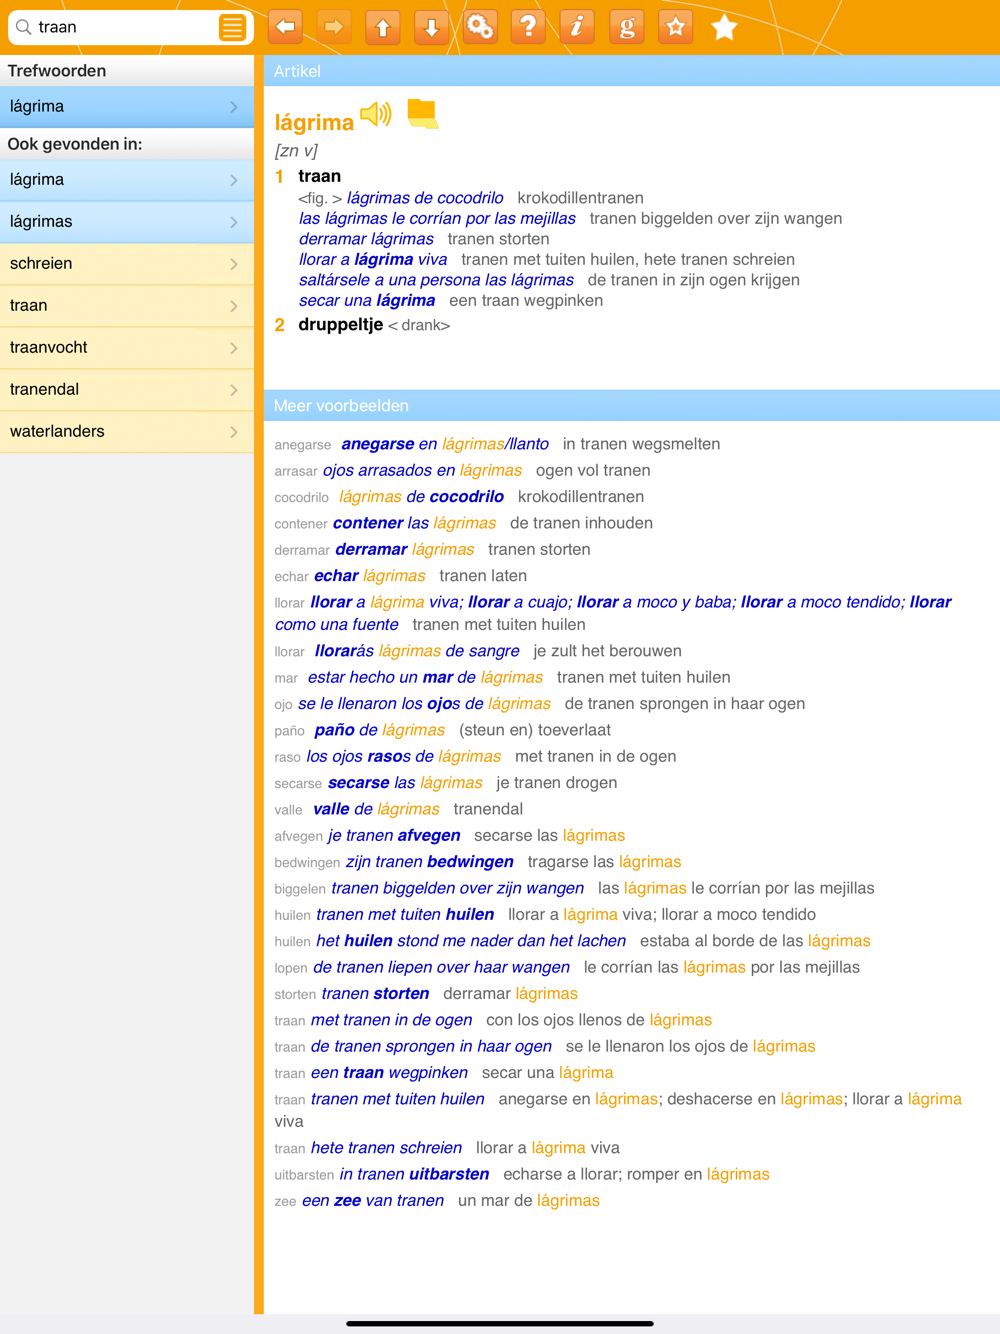Follow 'llorar a lágrima viva' in article
The height and width of the screenshot is (1334, 1000).
coord(373,260)
